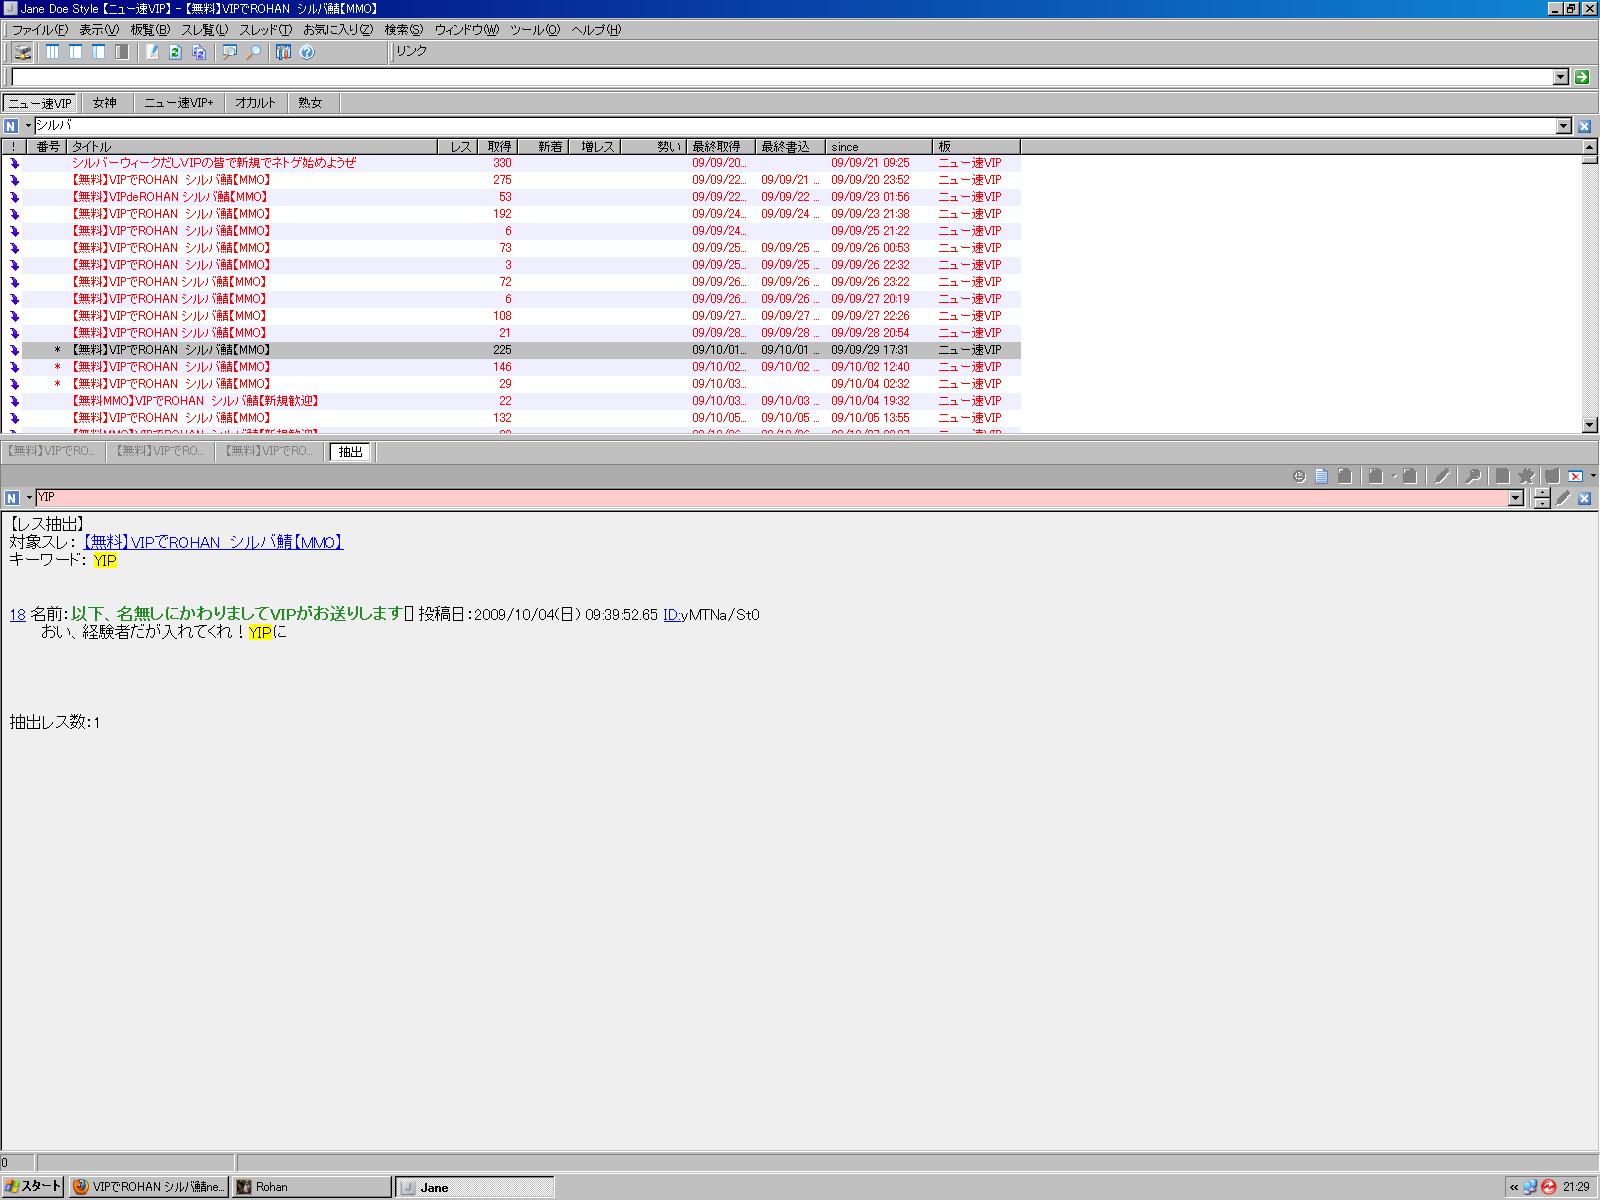Click the pencil write icon in main toolbar
Image resolution: width=1600 pixels, height=1200 pixels.
click(152, 52)
